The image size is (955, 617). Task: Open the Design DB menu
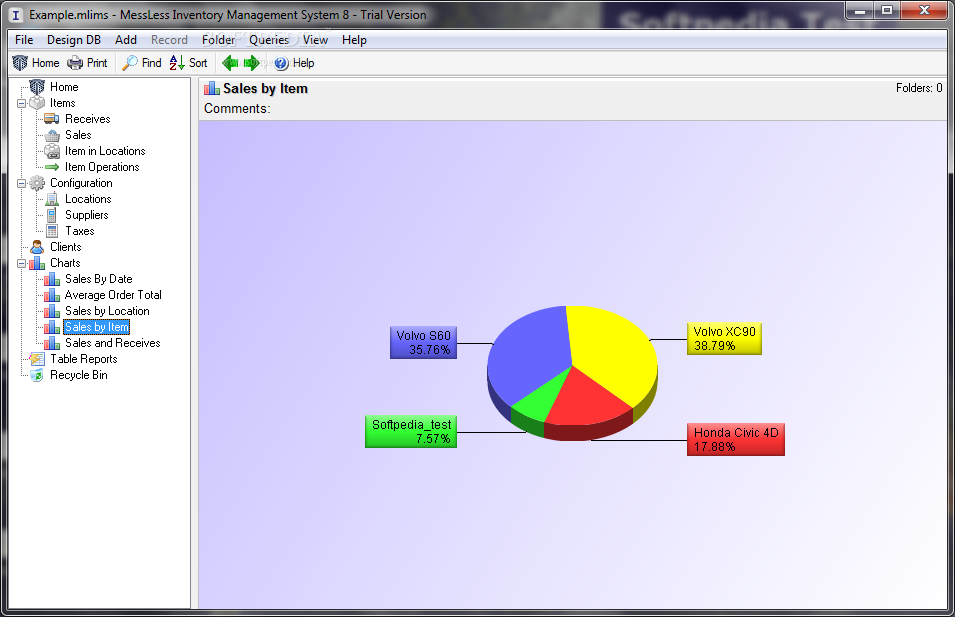pos(74,40)
